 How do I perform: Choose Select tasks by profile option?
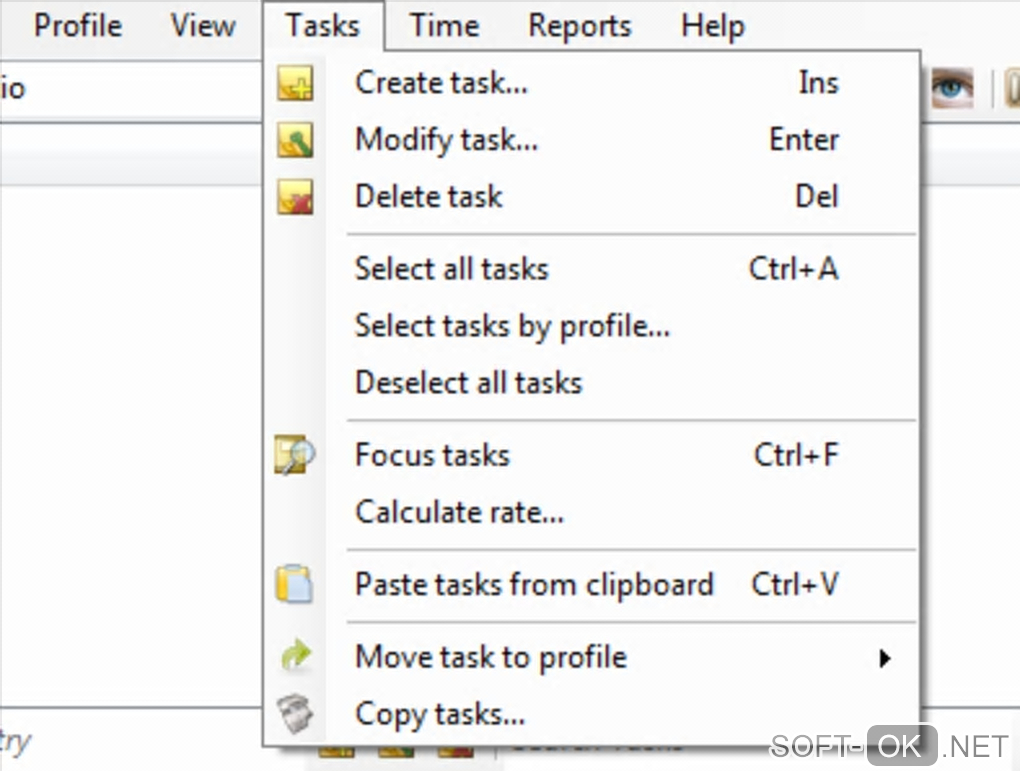coord(512,326)
